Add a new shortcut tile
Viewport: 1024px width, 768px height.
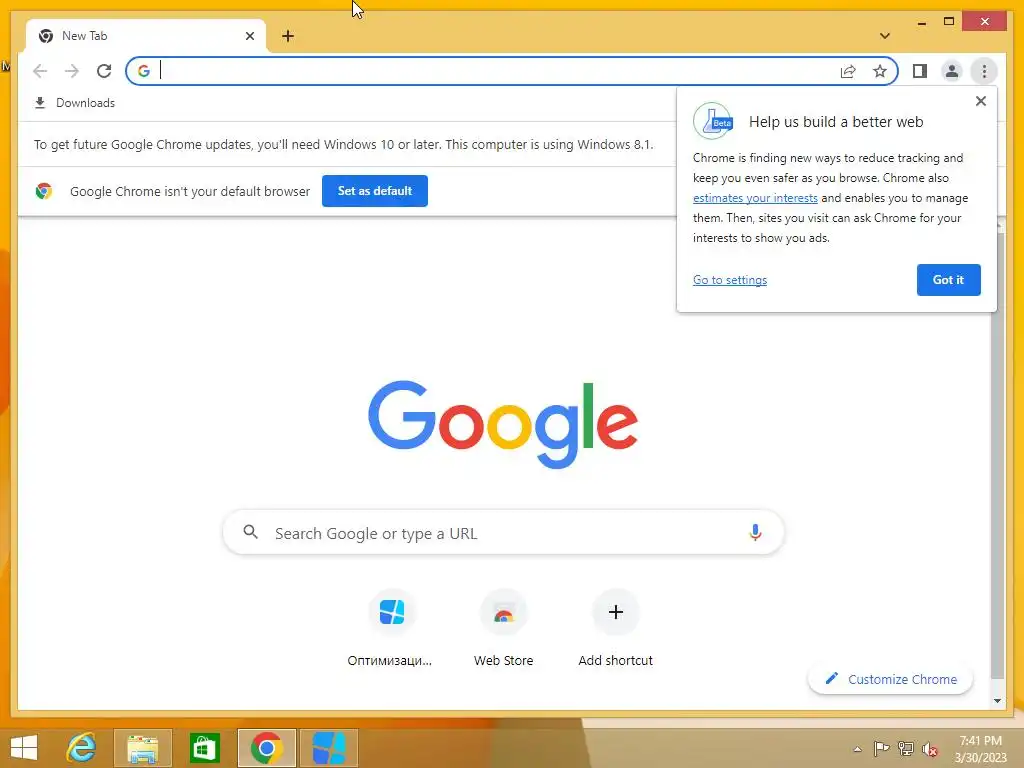615,628
